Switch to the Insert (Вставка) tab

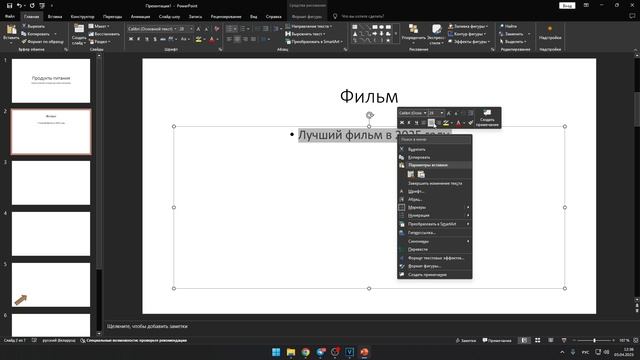[x=55, y=17]
